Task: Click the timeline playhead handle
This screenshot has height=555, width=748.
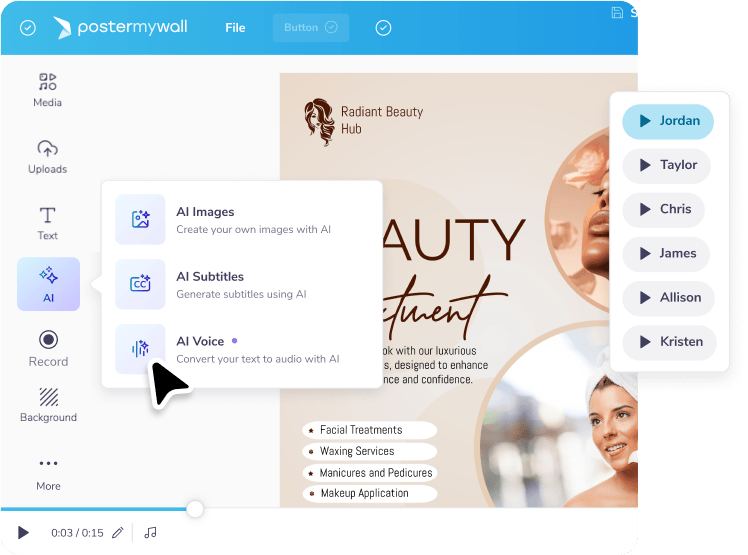Action: (195, 509)
